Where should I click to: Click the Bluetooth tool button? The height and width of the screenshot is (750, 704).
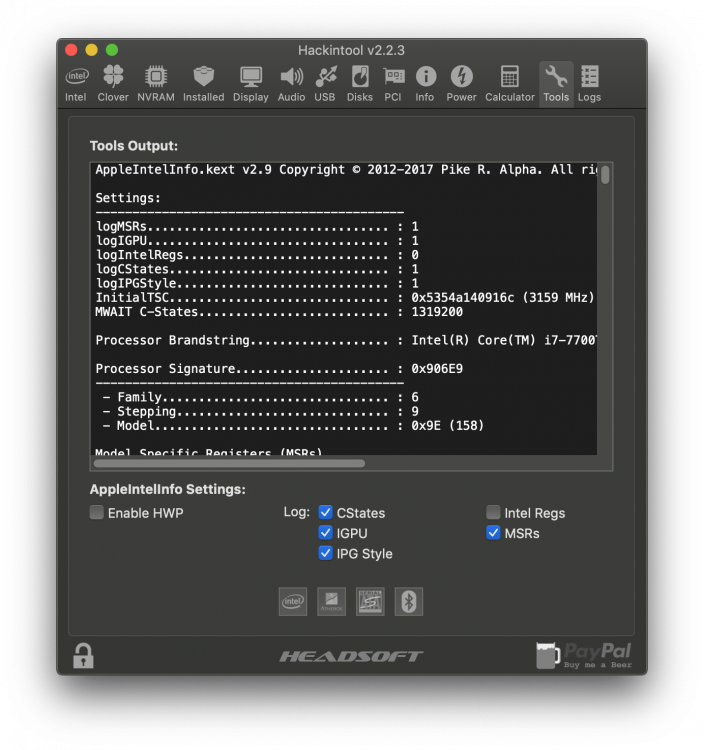pos(409,601)
